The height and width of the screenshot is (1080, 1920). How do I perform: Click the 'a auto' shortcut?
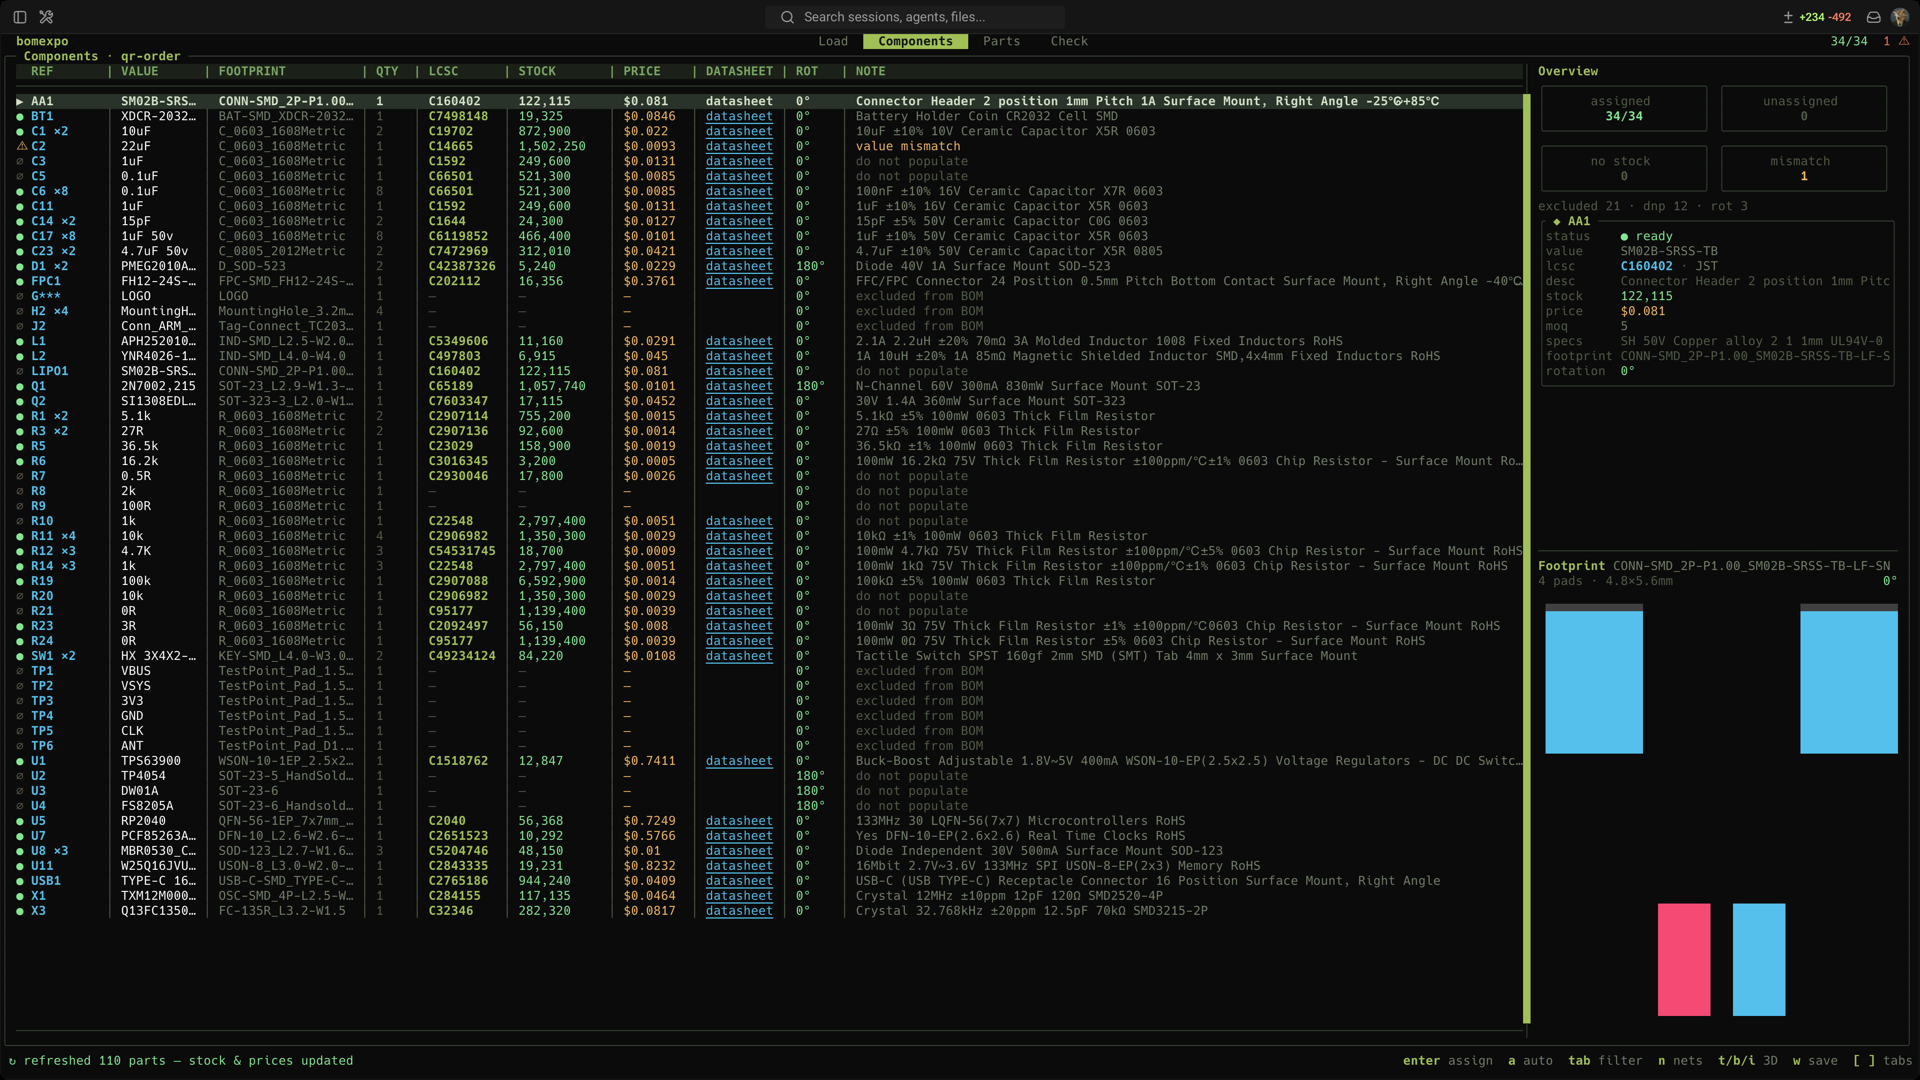point(1530,1061)
